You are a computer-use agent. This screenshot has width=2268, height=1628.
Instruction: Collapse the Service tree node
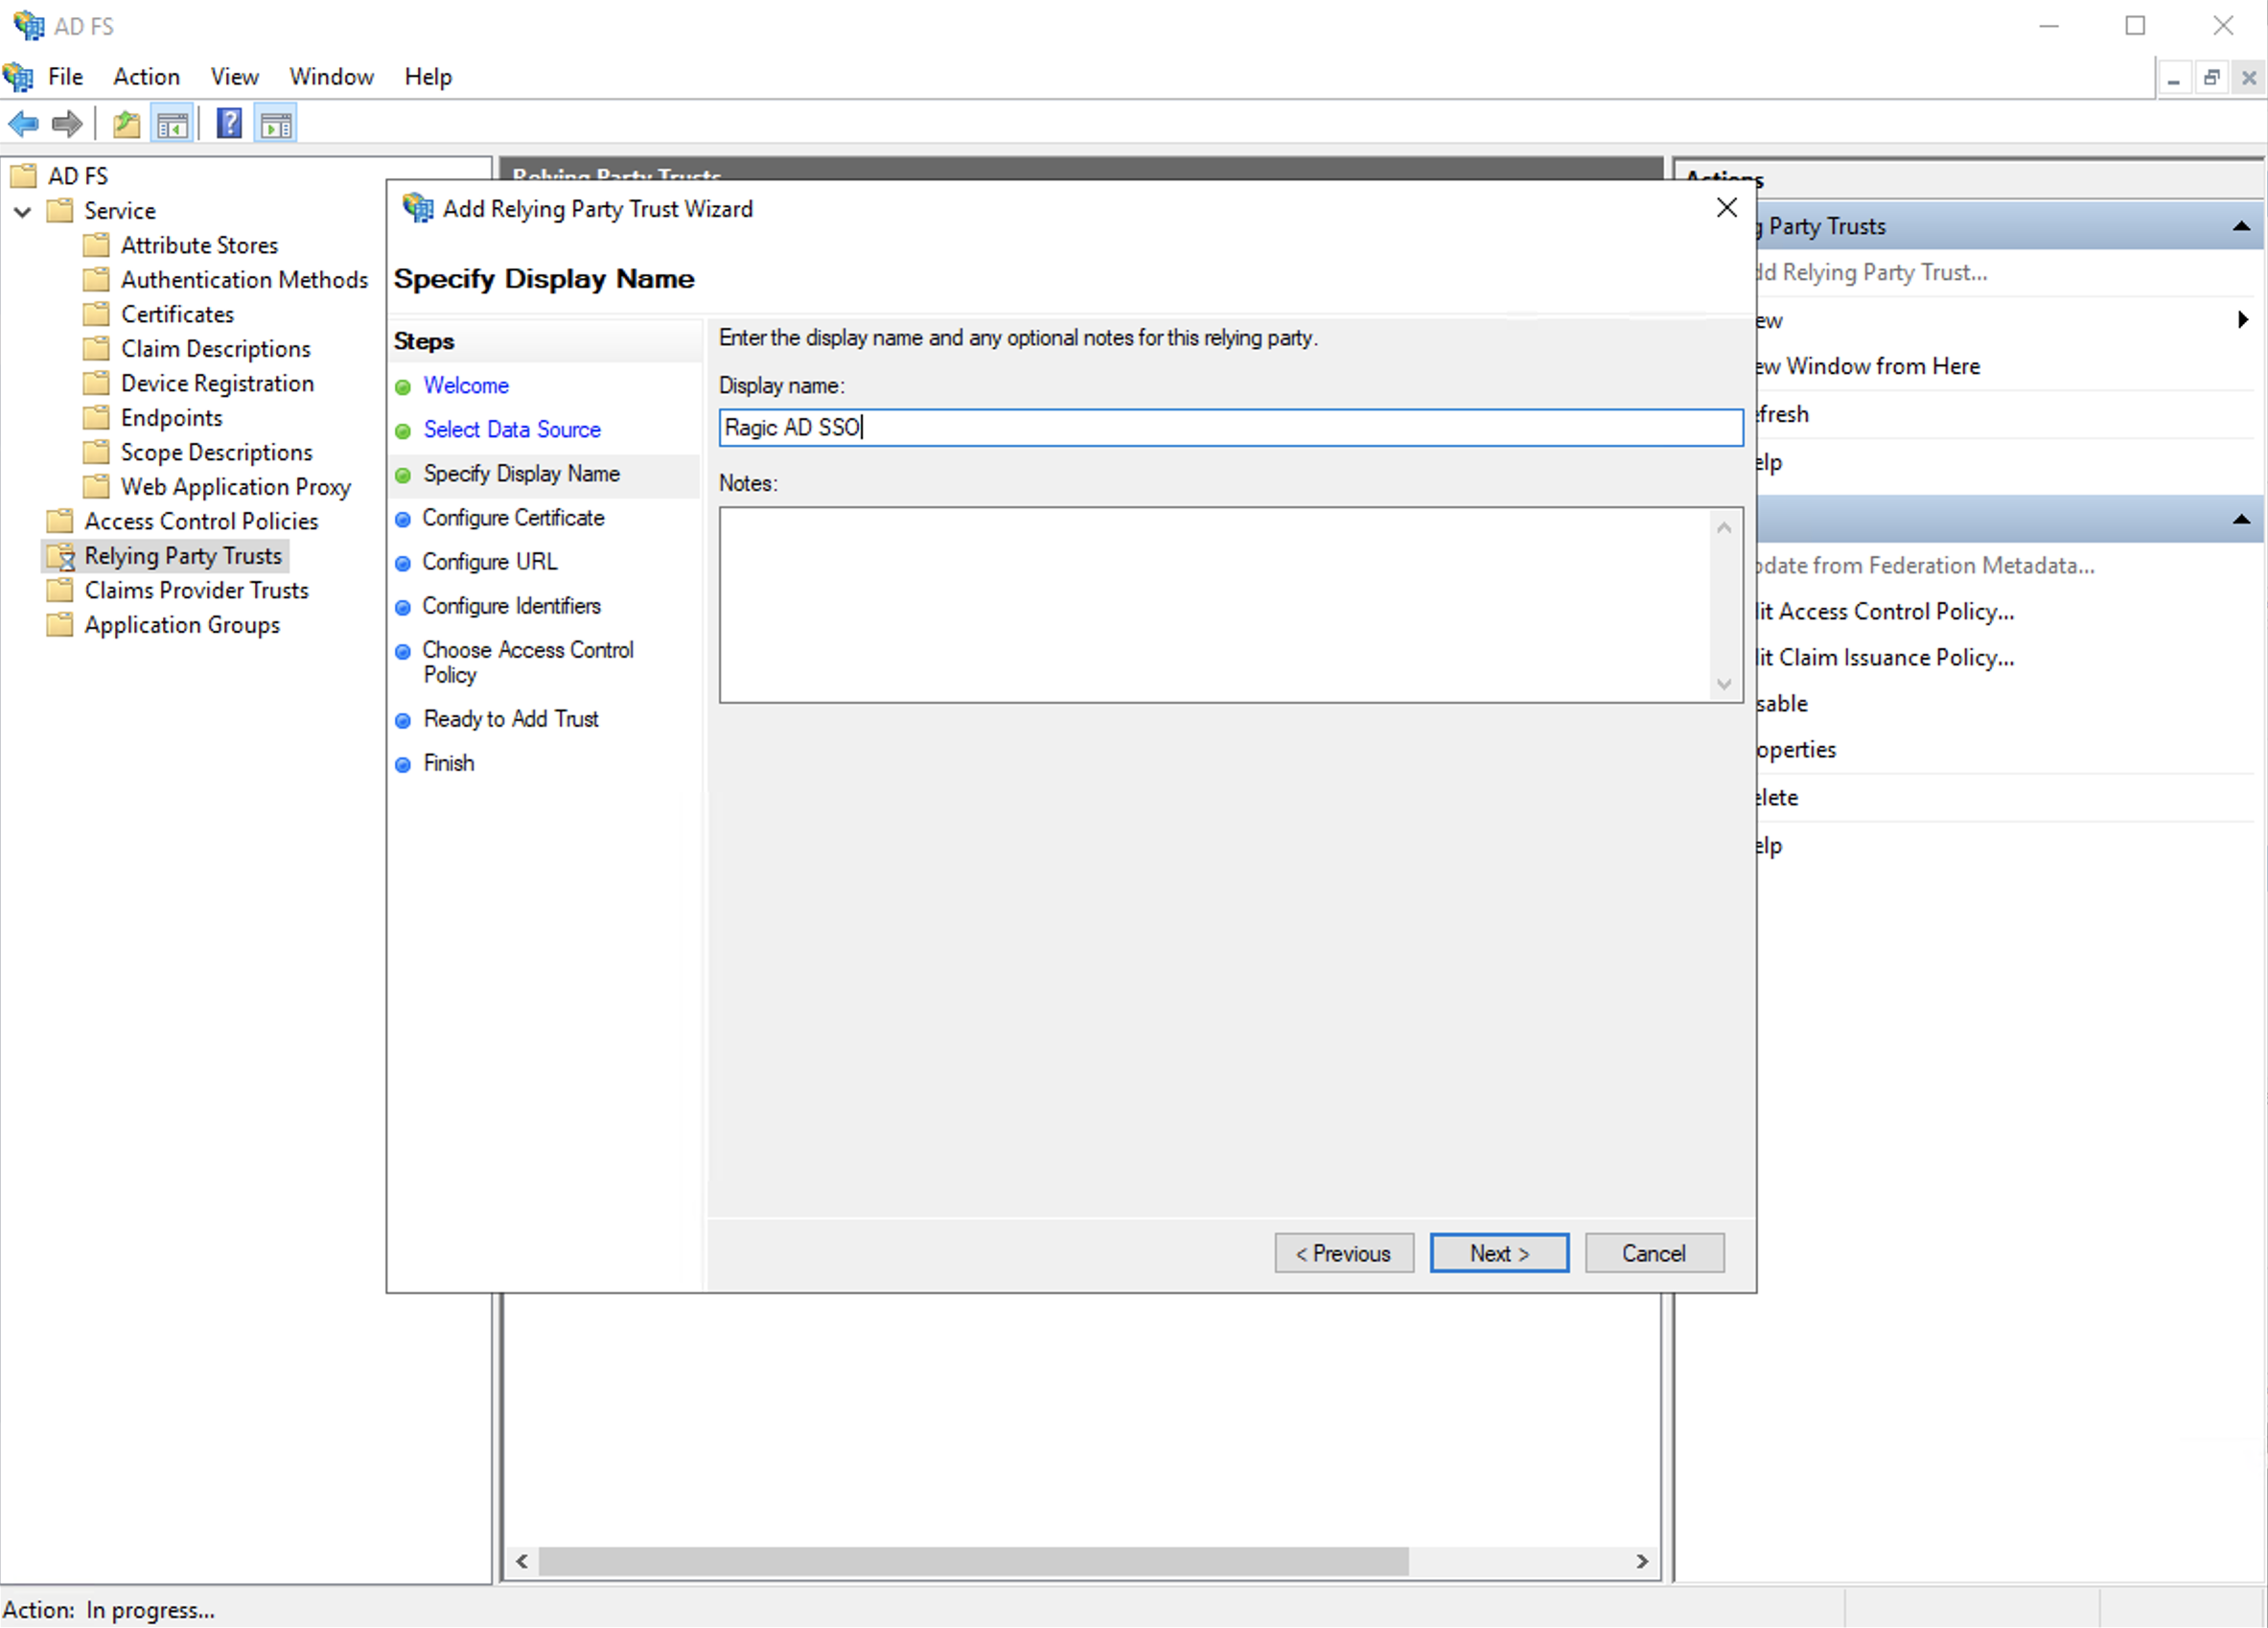[23, 211]
